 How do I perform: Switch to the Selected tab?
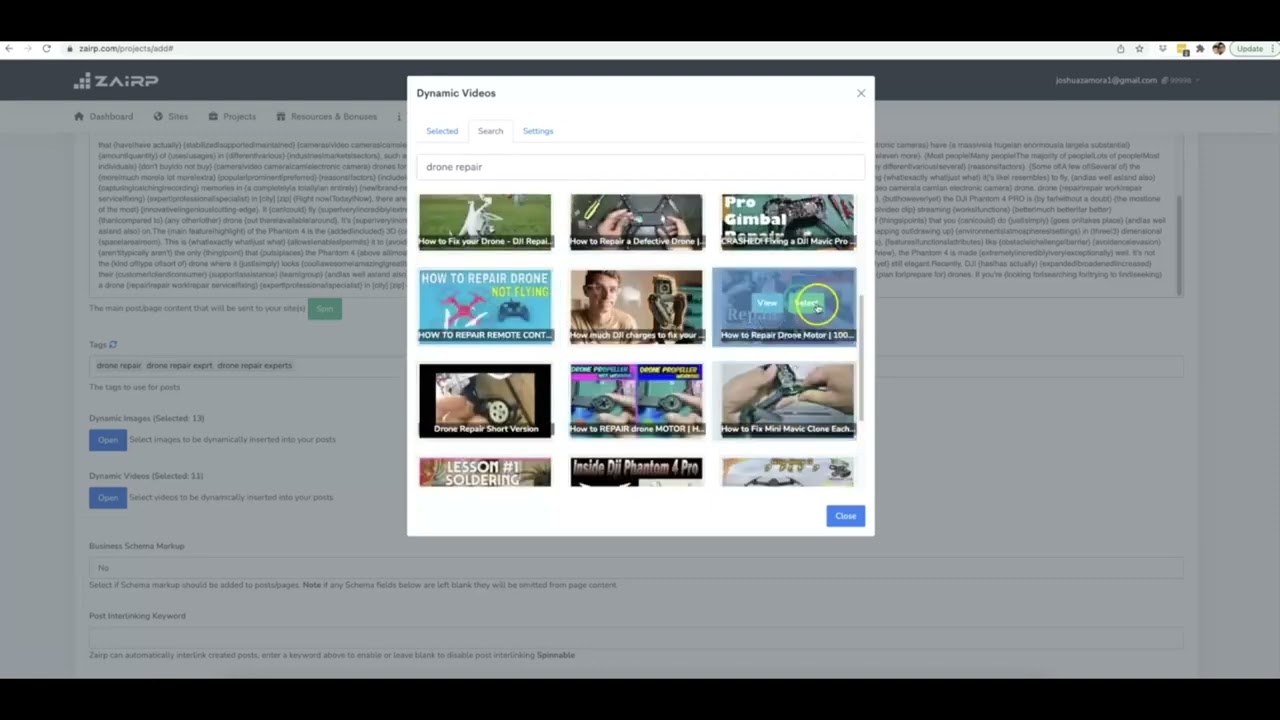point(442,131)
